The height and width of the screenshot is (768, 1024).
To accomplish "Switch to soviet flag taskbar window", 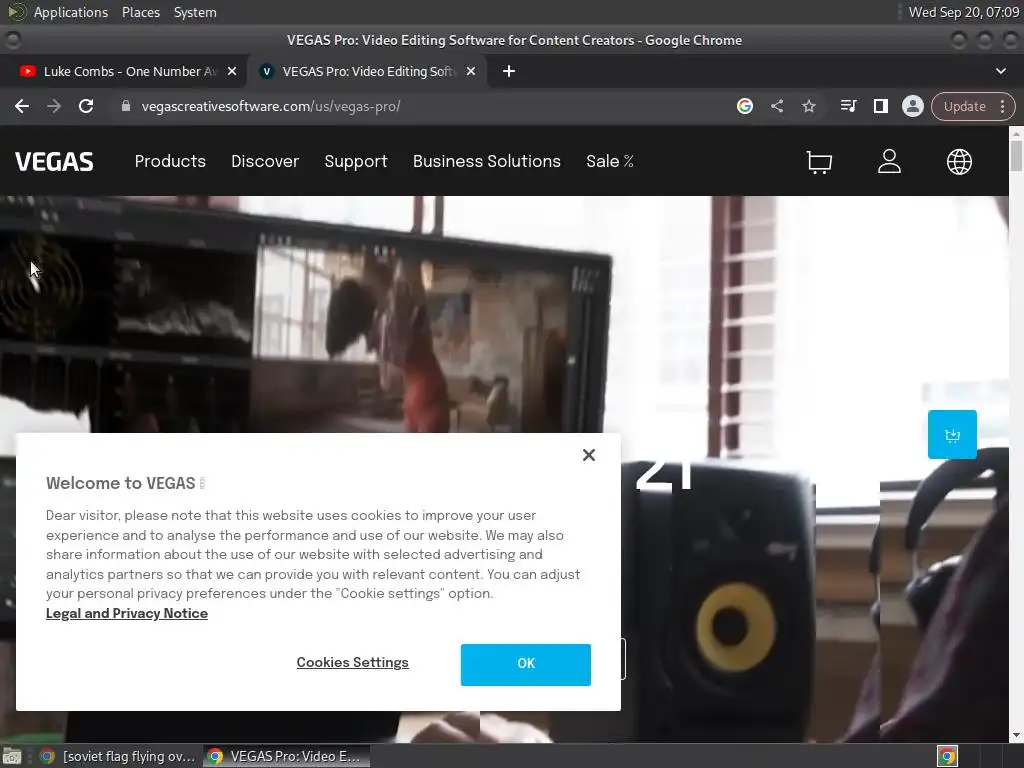I will (118, 756).
